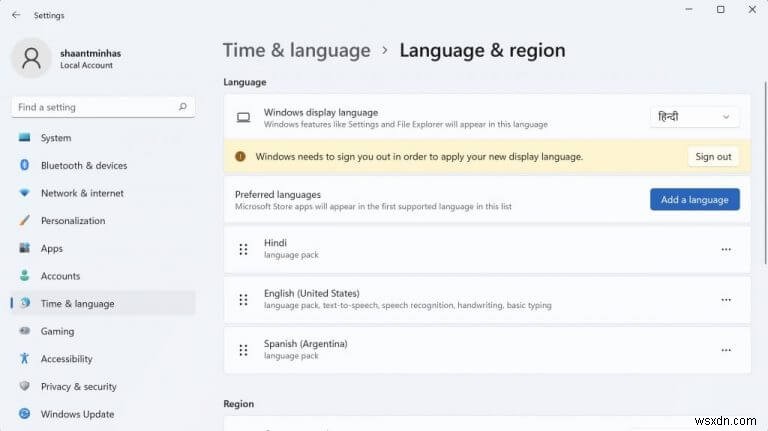Open more options for English (United States)
768x431 pixels.
coord(726,299)
